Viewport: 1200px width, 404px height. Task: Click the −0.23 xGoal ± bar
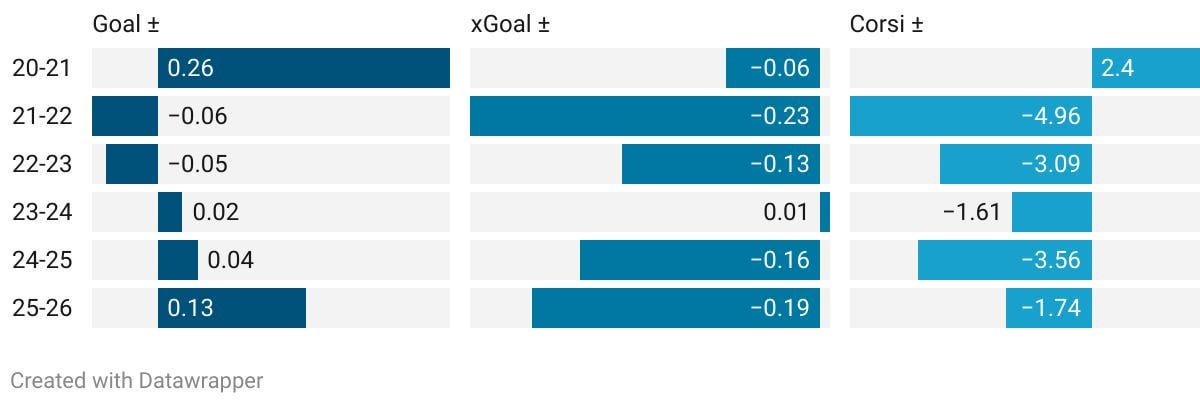click(x=644, y=116)
